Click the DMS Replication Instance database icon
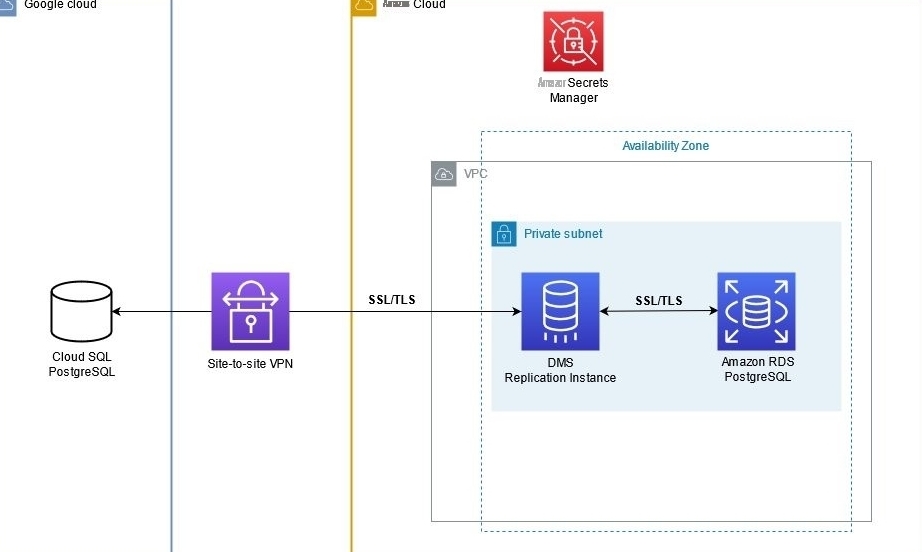This screenshot has width=922, height=552. click(560, 311)
